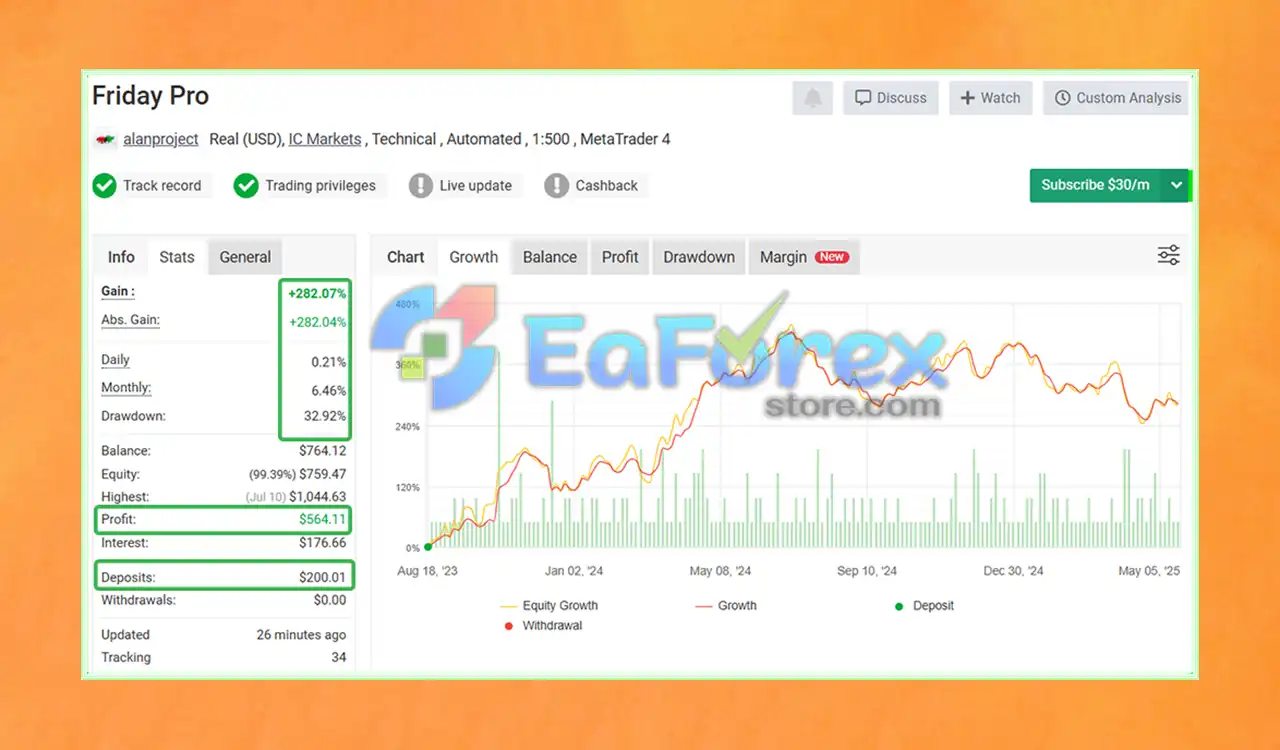1280x750 pixels.
Task: Click the Abs. Gain value +282.04%
Action: [317, 322]
